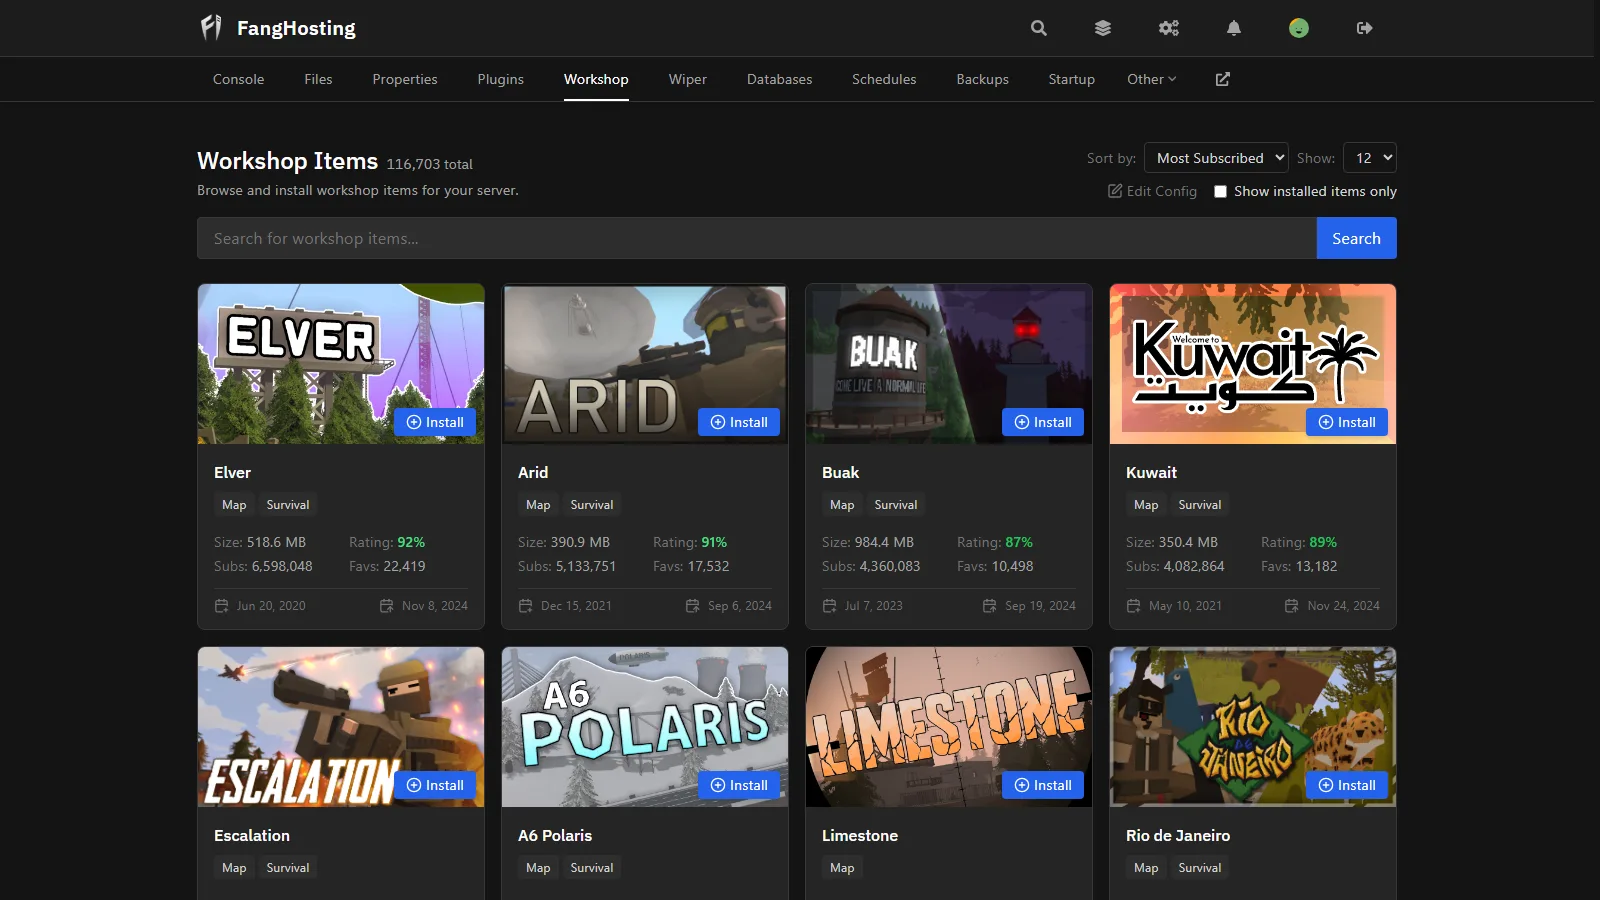Click the created-date calendar icon on Elver card
The image size is (1600, 900).
click(x=222, y=606)
